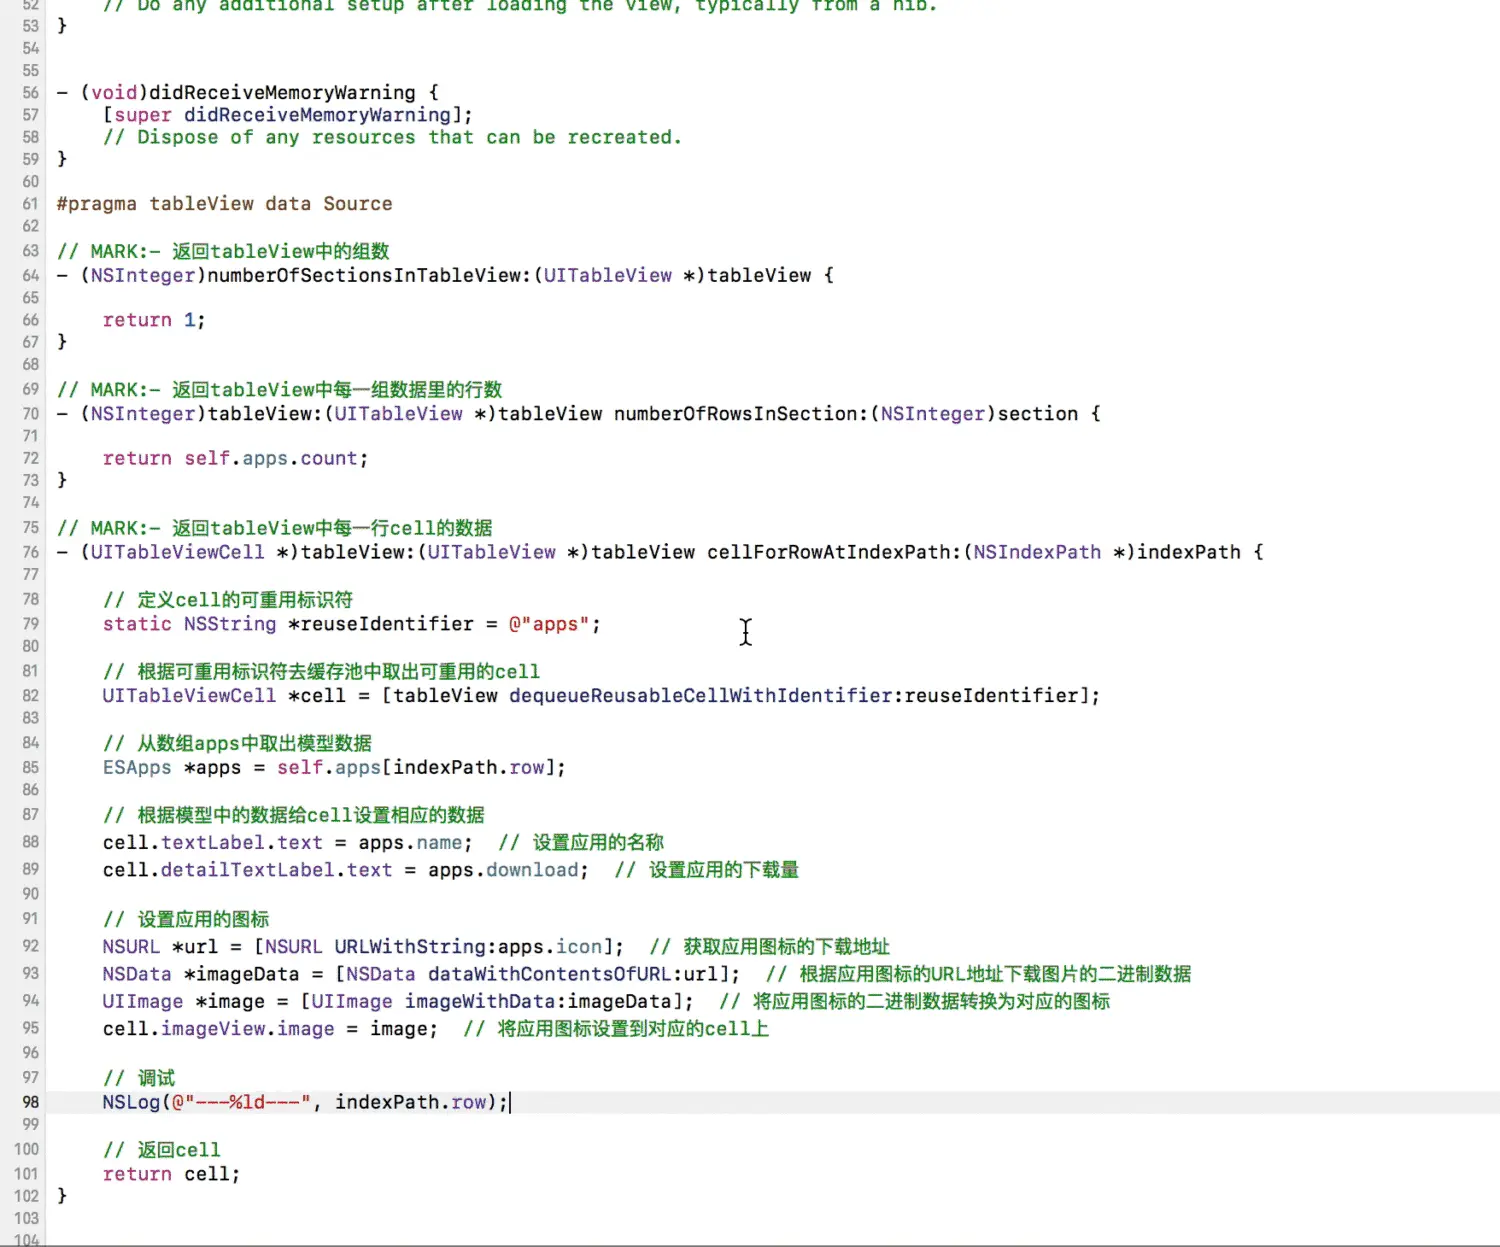
Task: Click 'imageWithData:imageData' call
Action: [x=538, y=1001]
